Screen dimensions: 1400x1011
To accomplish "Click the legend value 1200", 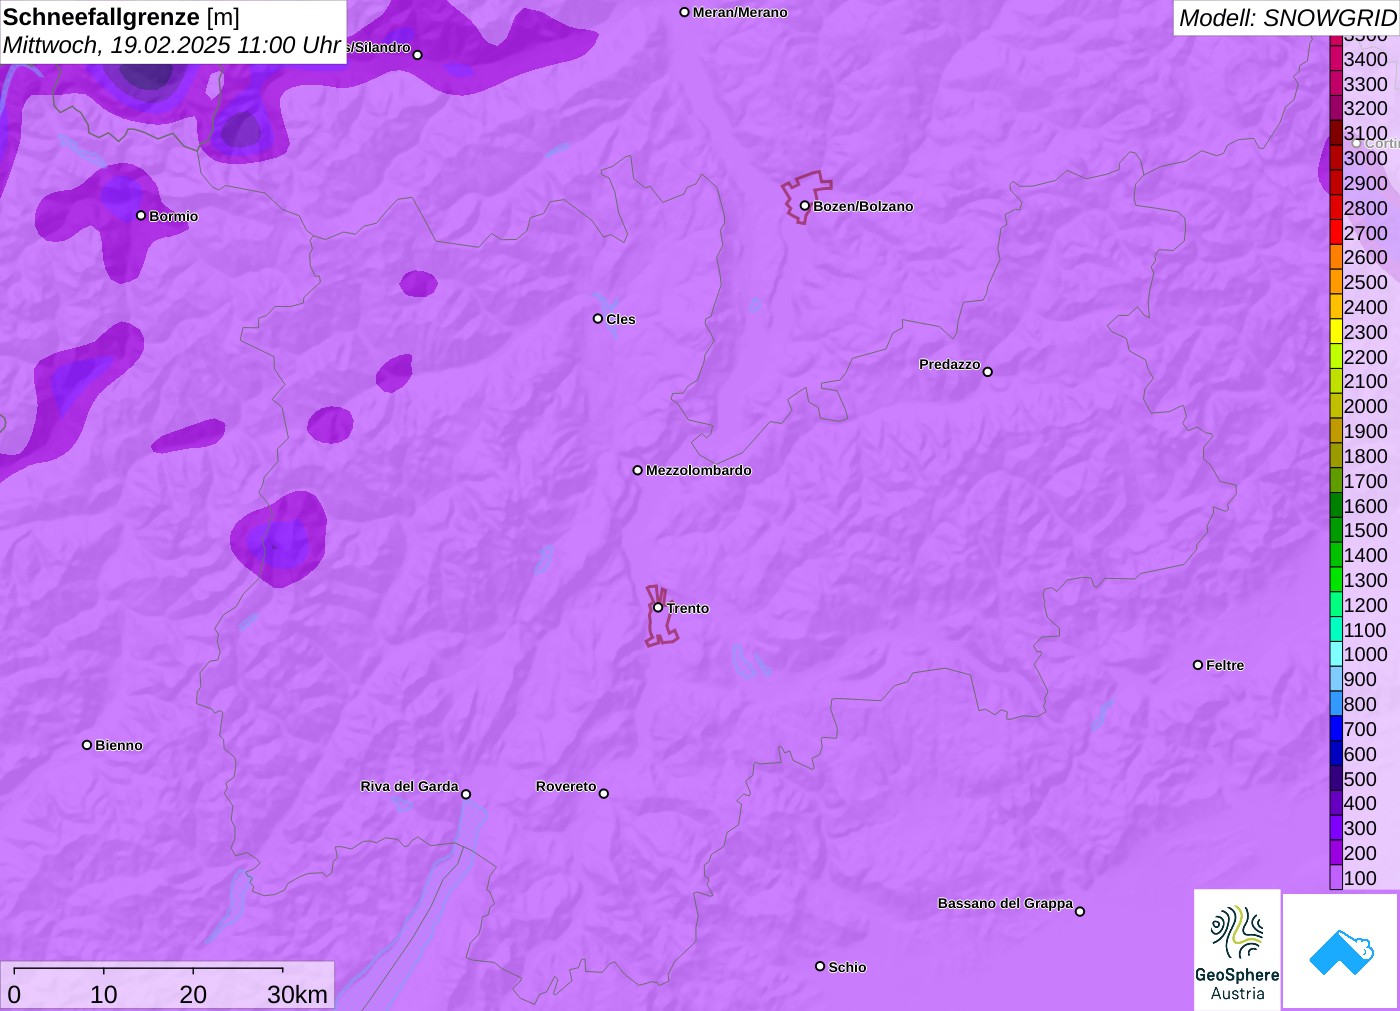I will point(1365,605).
